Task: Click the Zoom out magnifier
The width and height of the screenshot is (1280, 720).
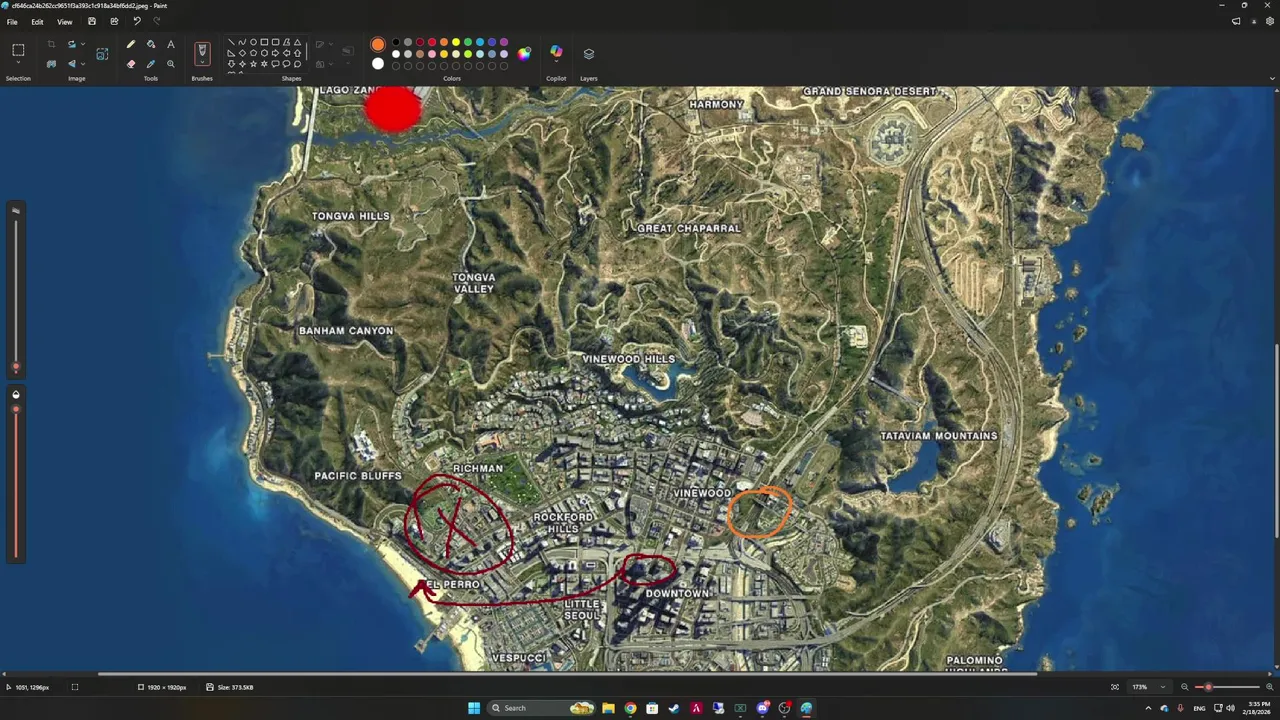Action: 1185,687
